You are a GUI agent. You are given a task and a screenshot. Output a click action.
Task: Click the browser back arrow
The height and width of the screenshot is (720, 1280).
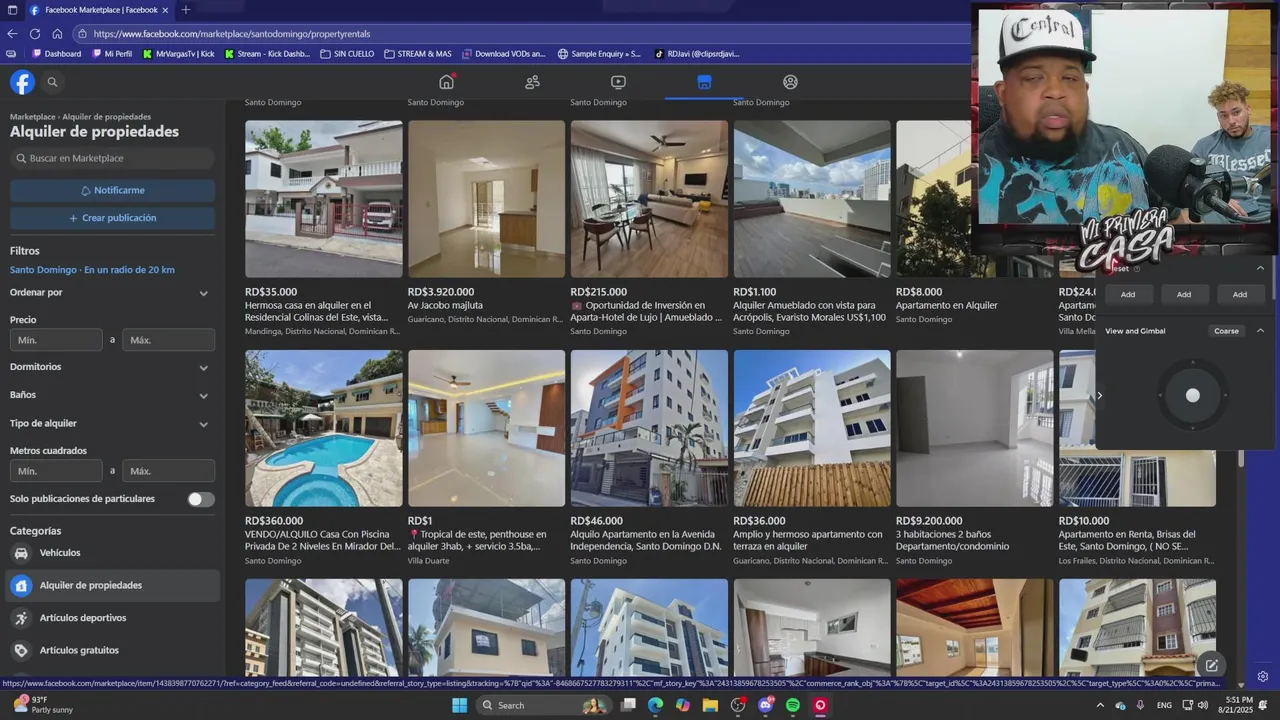[12, 33]
